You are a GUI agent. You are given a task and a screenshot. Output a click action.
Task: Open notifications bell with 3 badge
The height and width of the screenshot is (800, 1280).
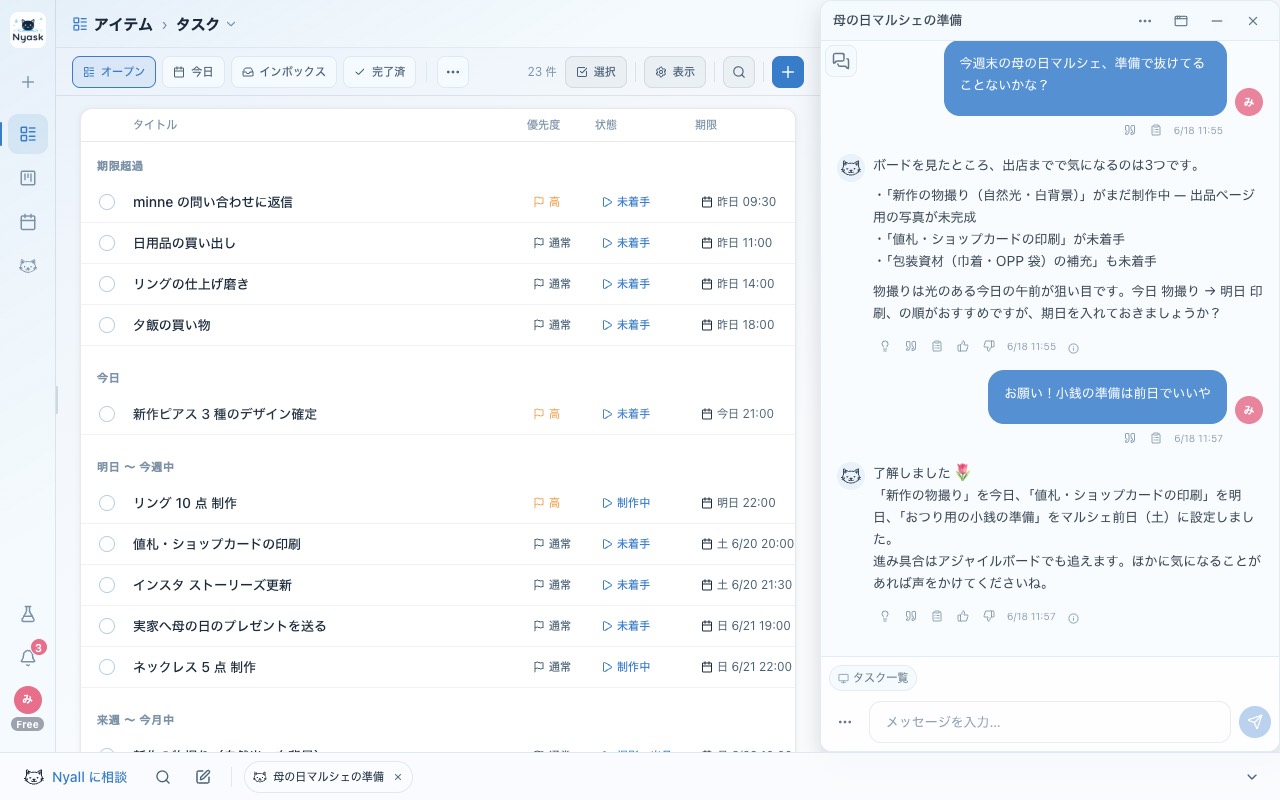(28, 657)
